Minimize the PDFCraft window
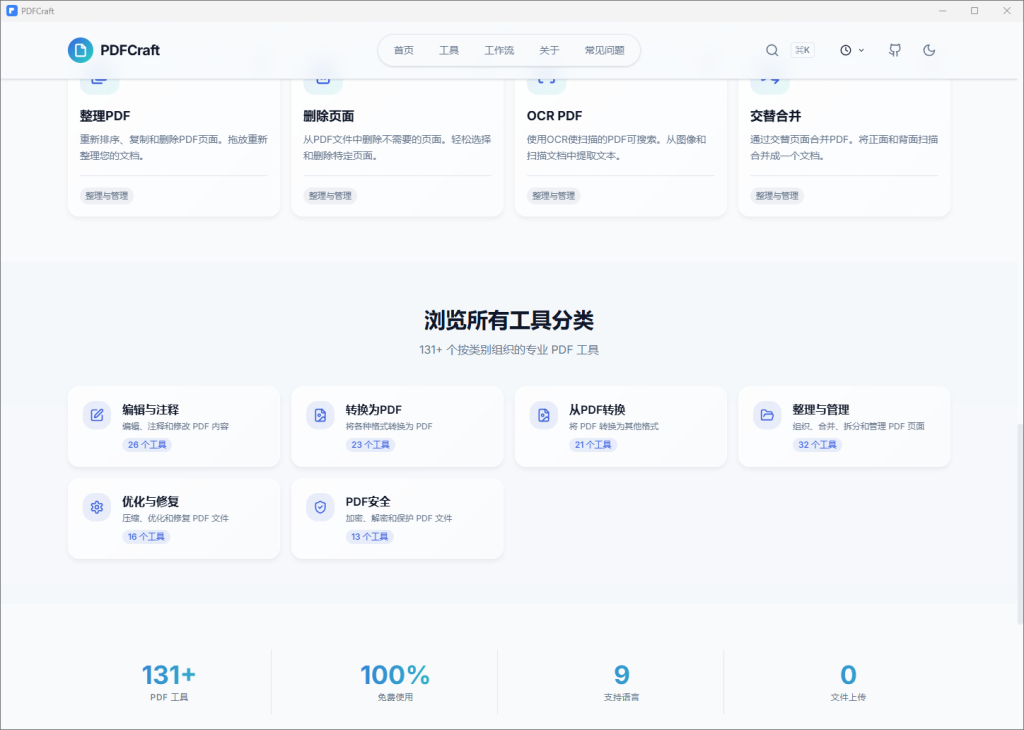This screenshot has width=1024, height=730. (942, 10)
